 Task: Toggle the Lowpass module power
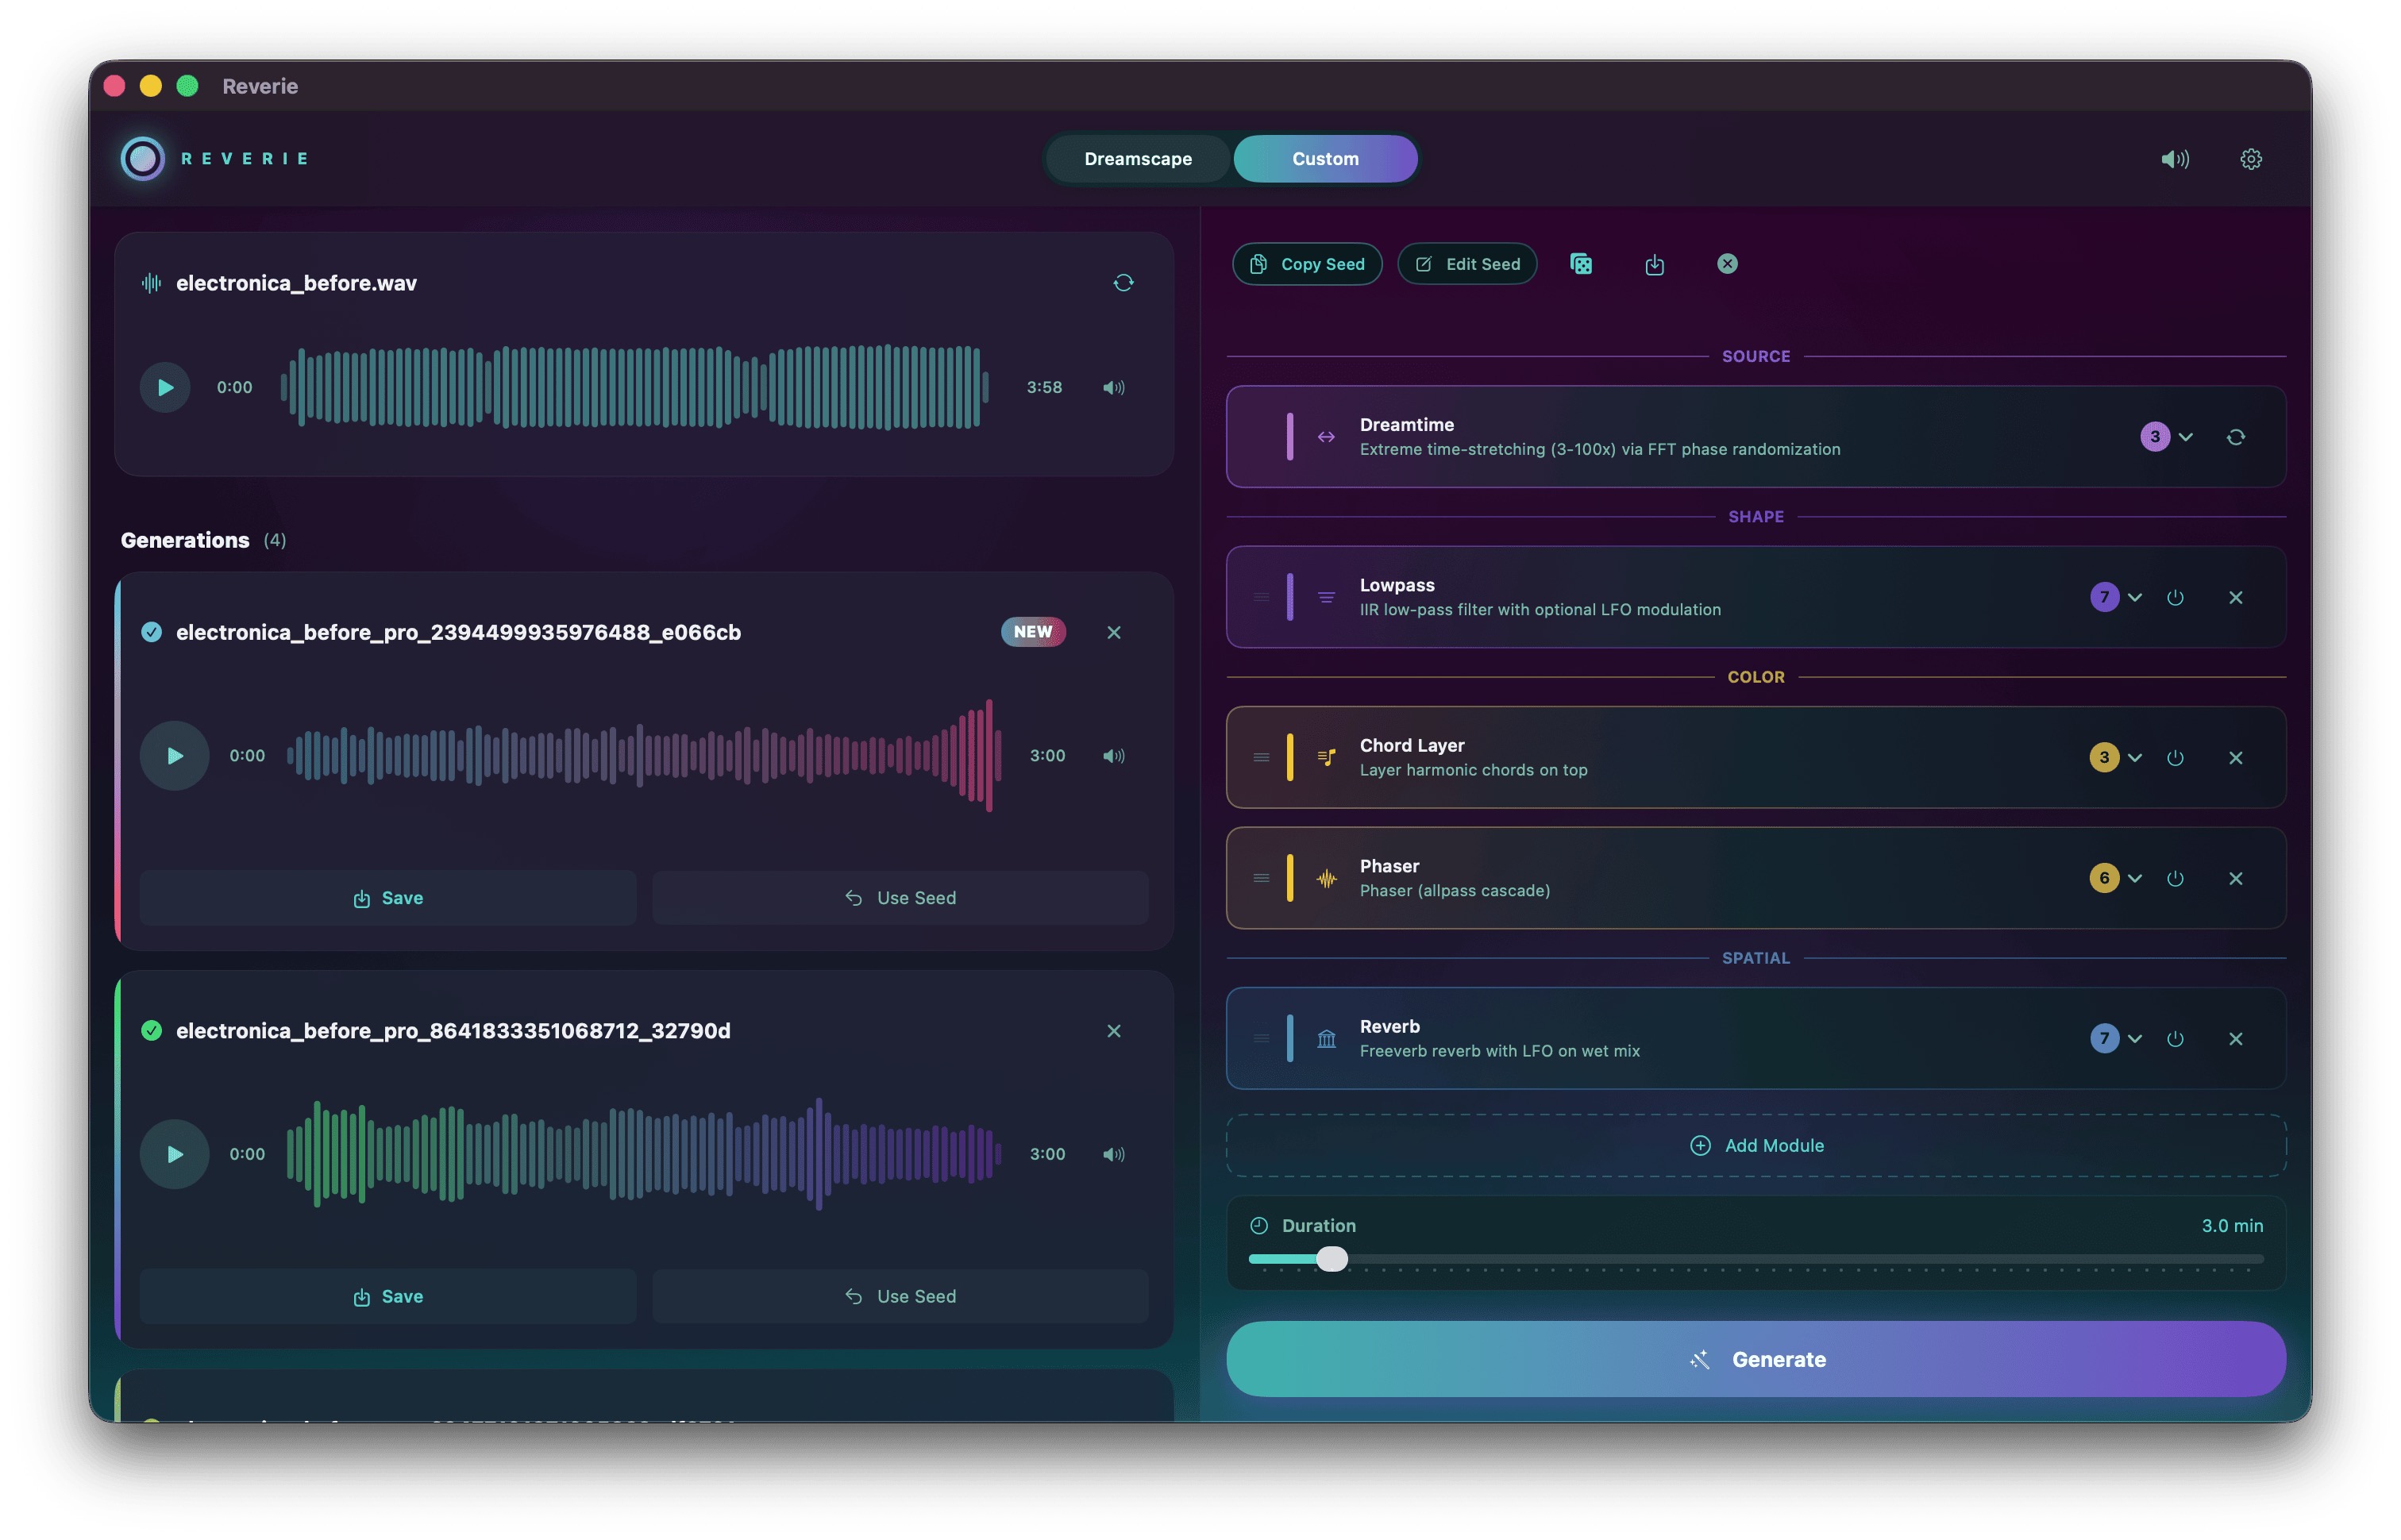point(2175,598)
